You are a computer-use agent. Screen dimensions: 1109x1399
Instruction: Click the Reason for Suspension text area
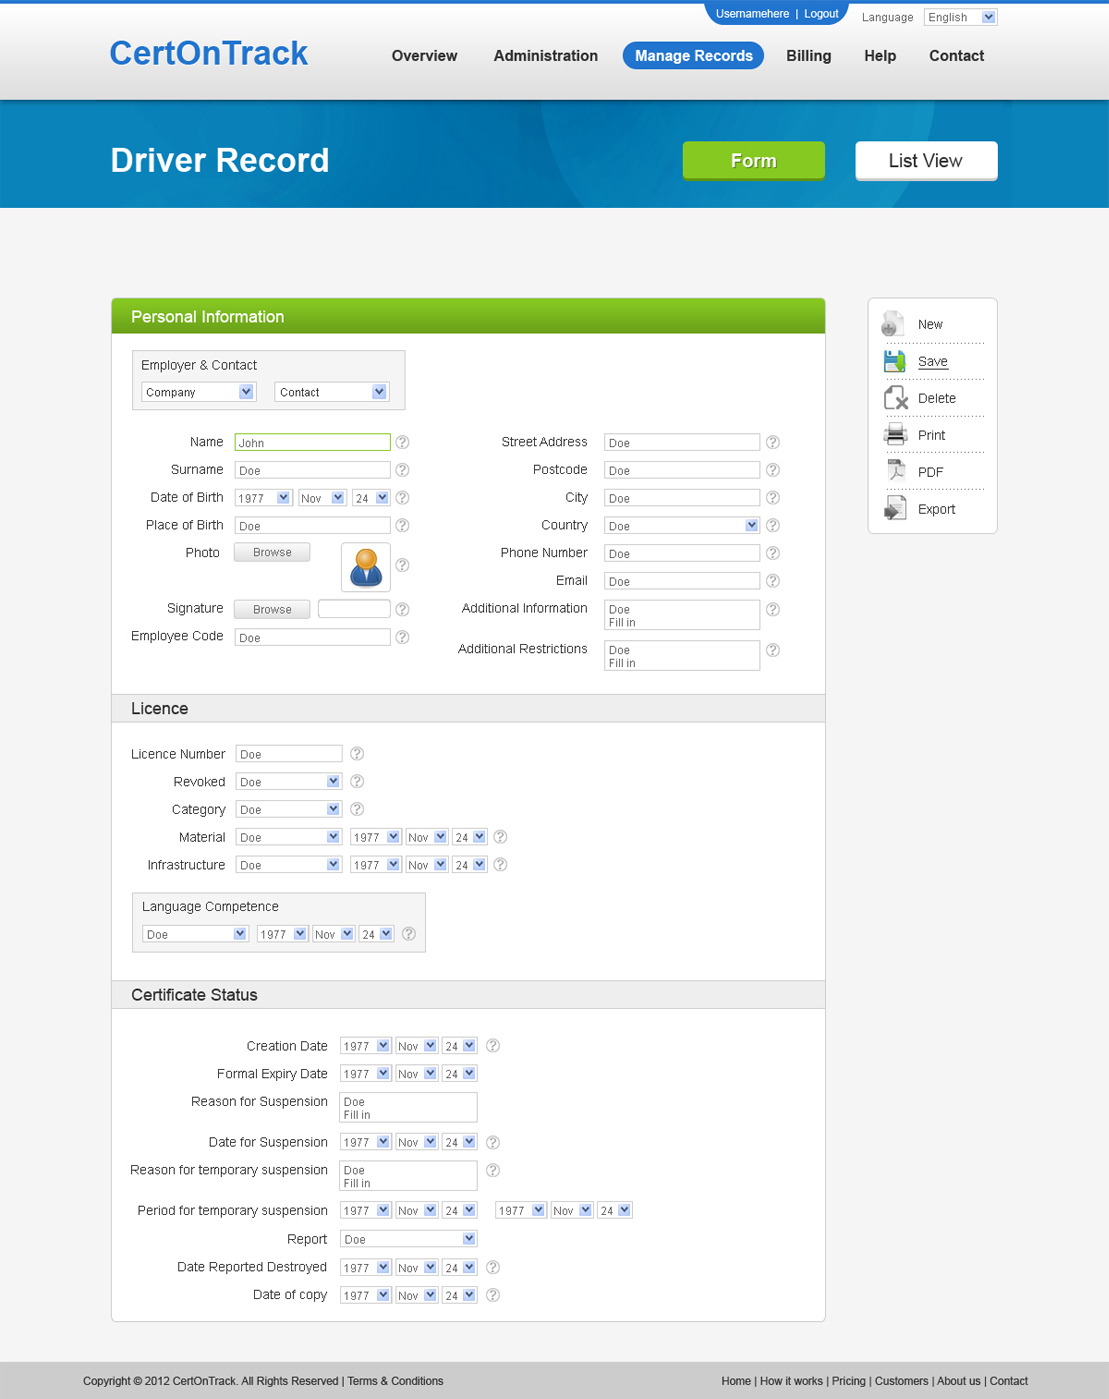coord(408,1107)
